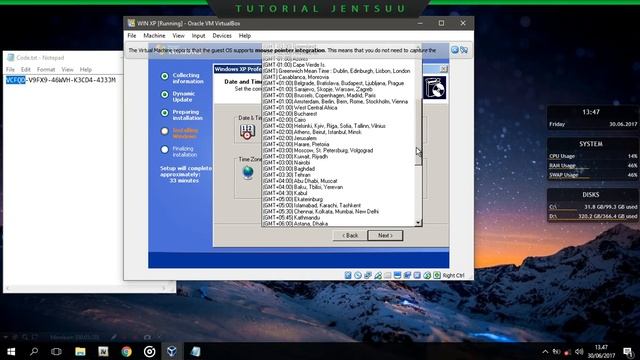
Task: Click the network adapter icon in VirtualBox status bar
Action: 368,275
